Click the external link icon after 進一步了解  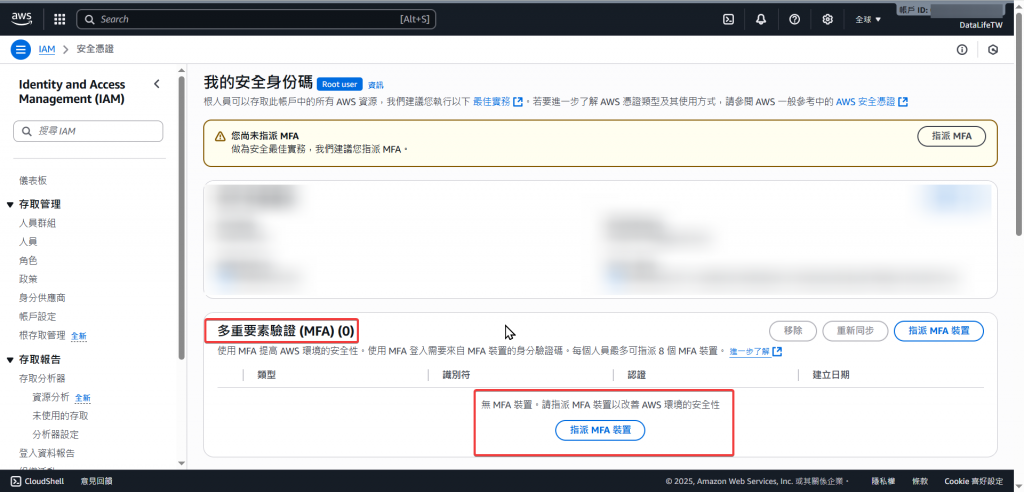(777, 352)
